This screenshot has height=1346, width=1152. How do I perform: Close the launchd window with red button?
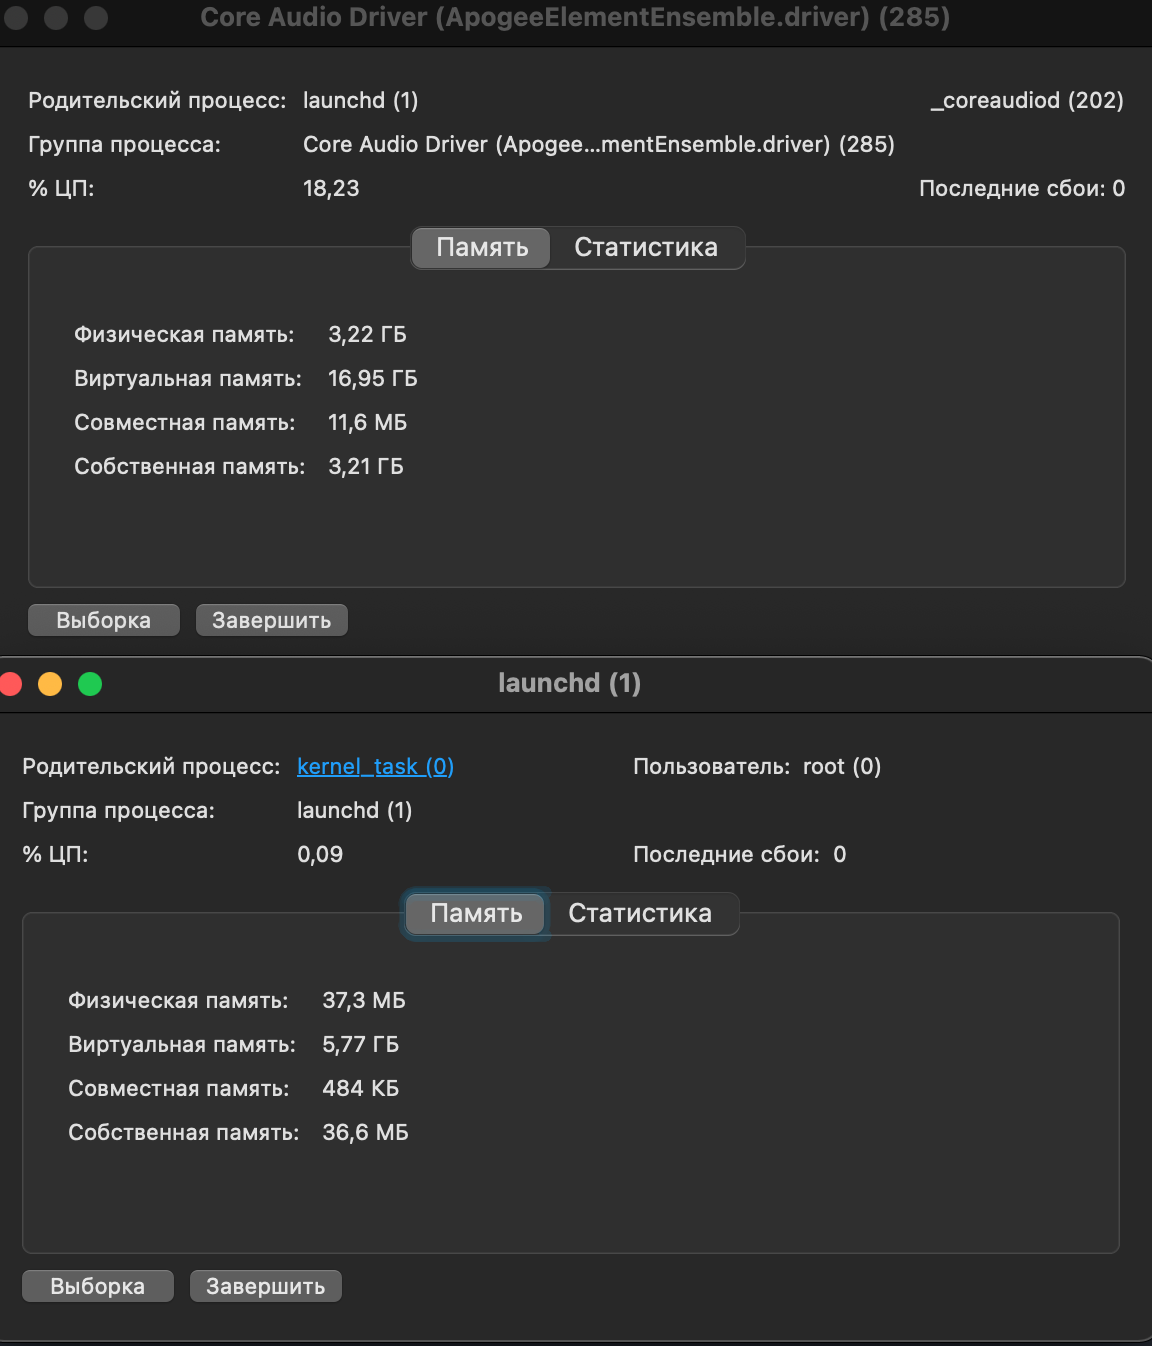10,684
